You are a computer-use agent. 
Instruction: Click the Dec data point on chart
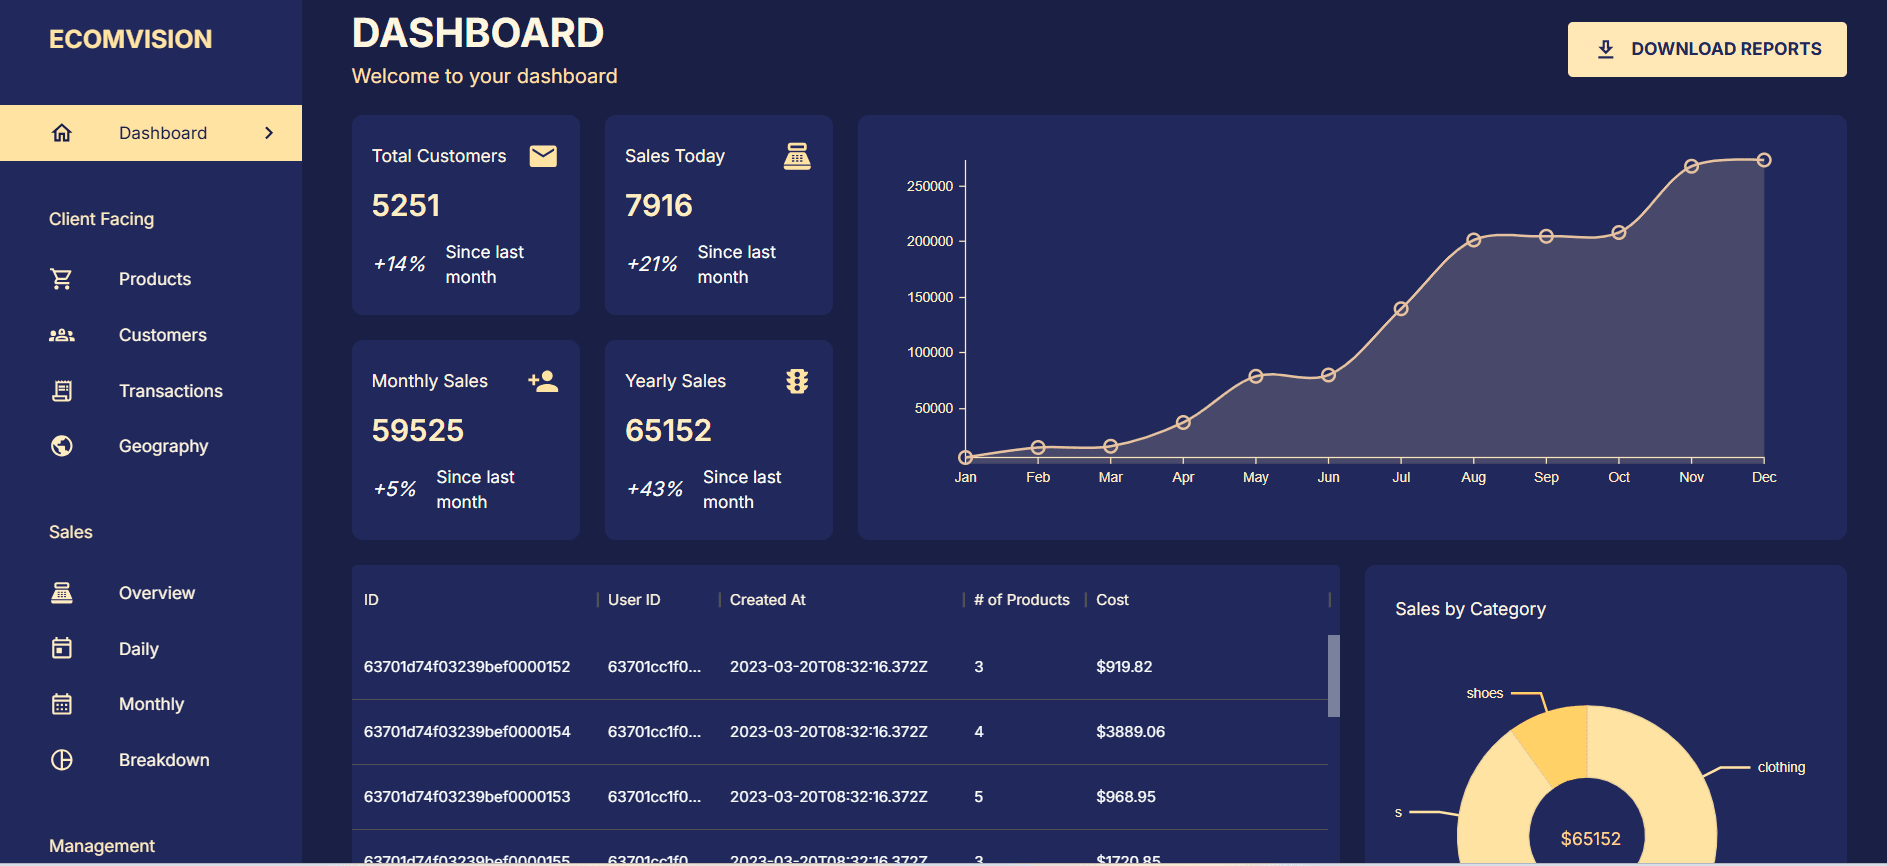(x=1764, y=160)
